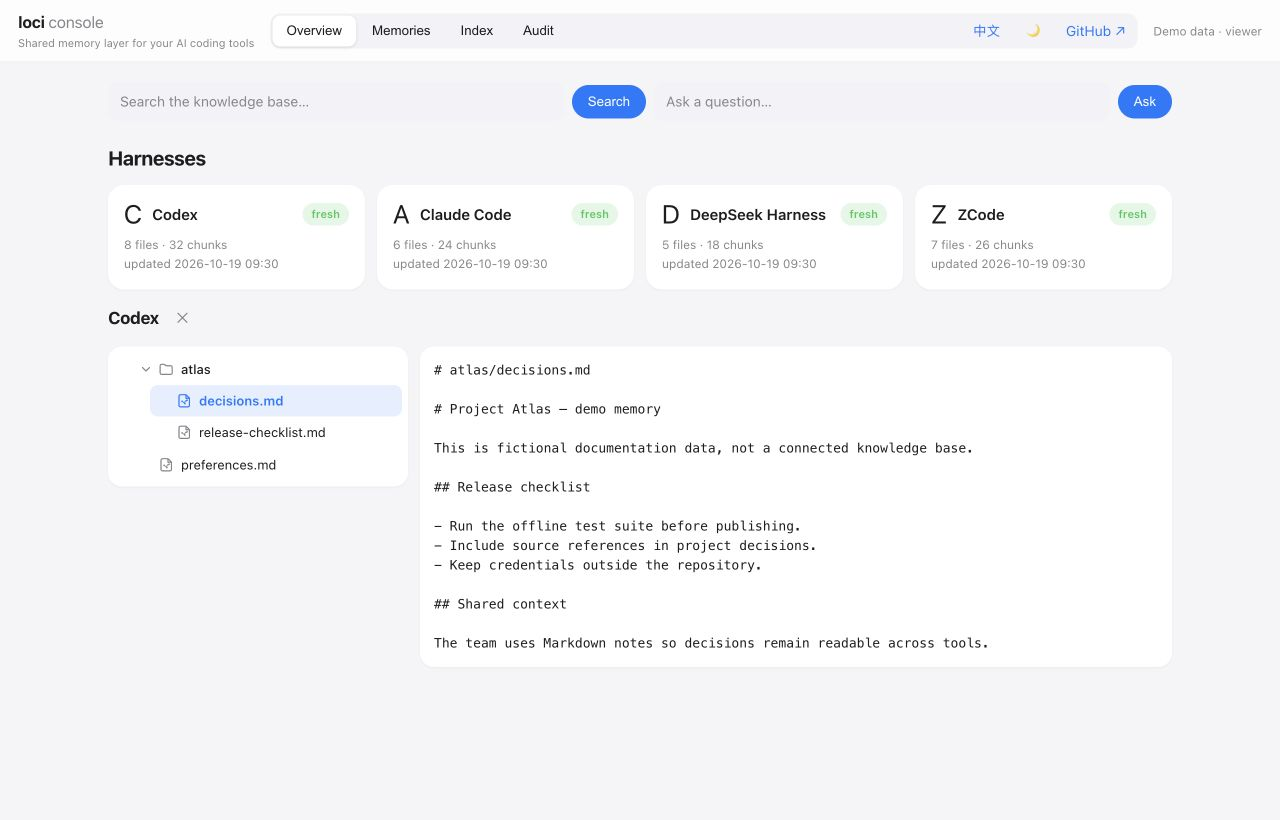Toggle dark mode moon icon
The width and height of the screenshot is (1280, 820).
1033,31
